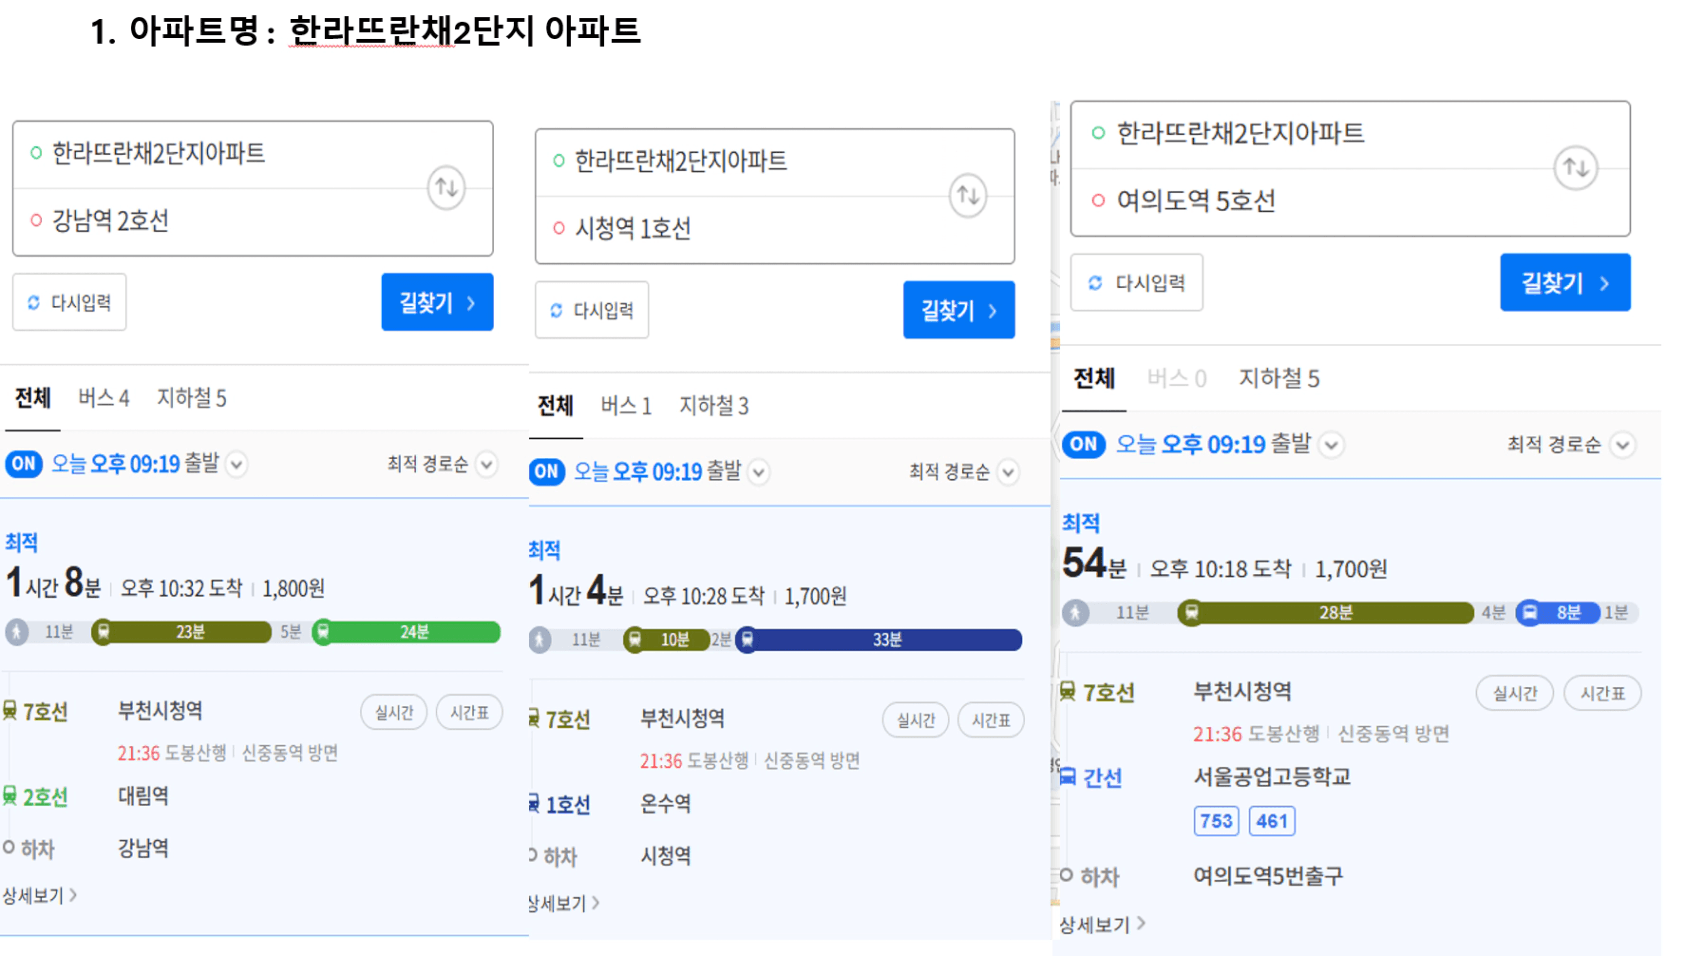Click 길찾기 button in 강남역 panel

click(x=437, y=302)
